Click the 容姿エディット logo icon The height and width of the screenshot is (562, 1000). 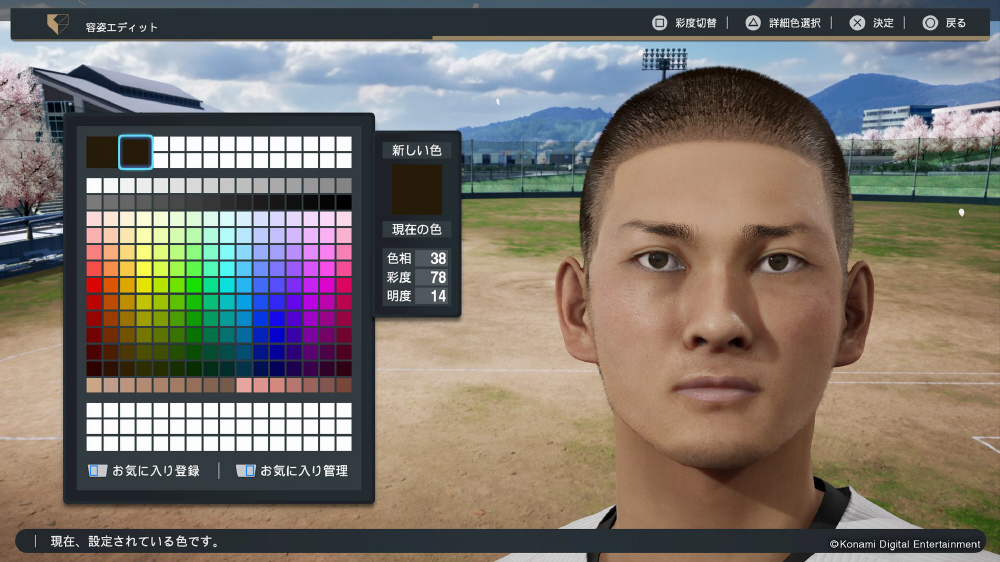58,25
